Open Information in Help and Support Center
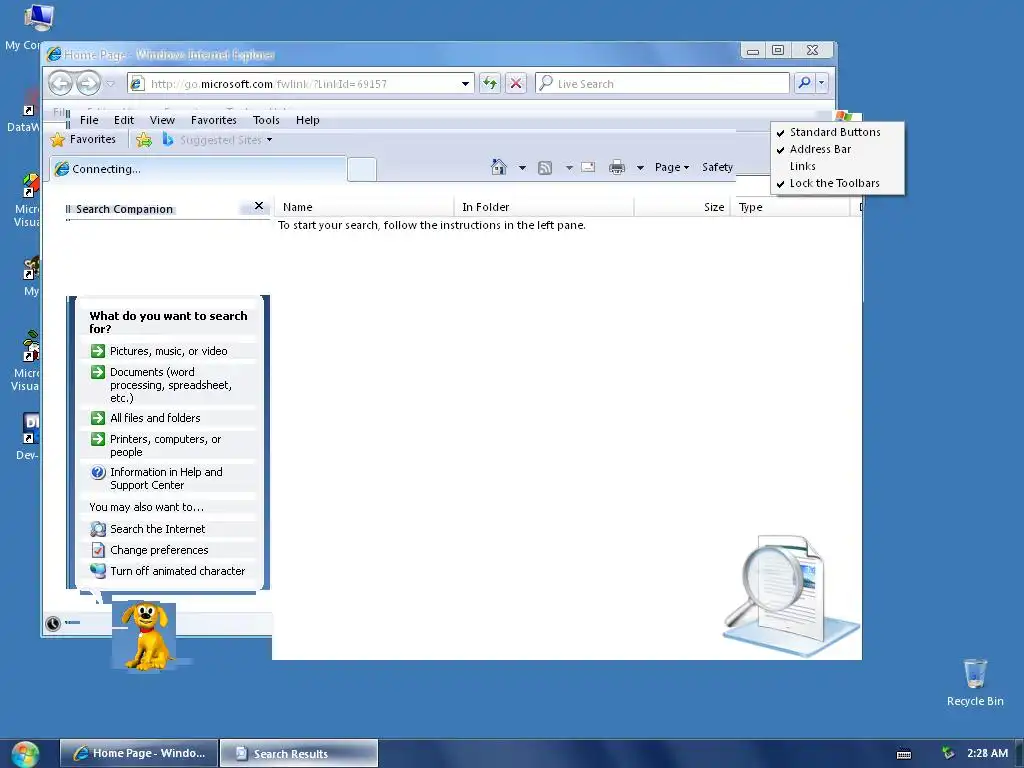The width and height of the screenshot is (1024, 768). 167,479
